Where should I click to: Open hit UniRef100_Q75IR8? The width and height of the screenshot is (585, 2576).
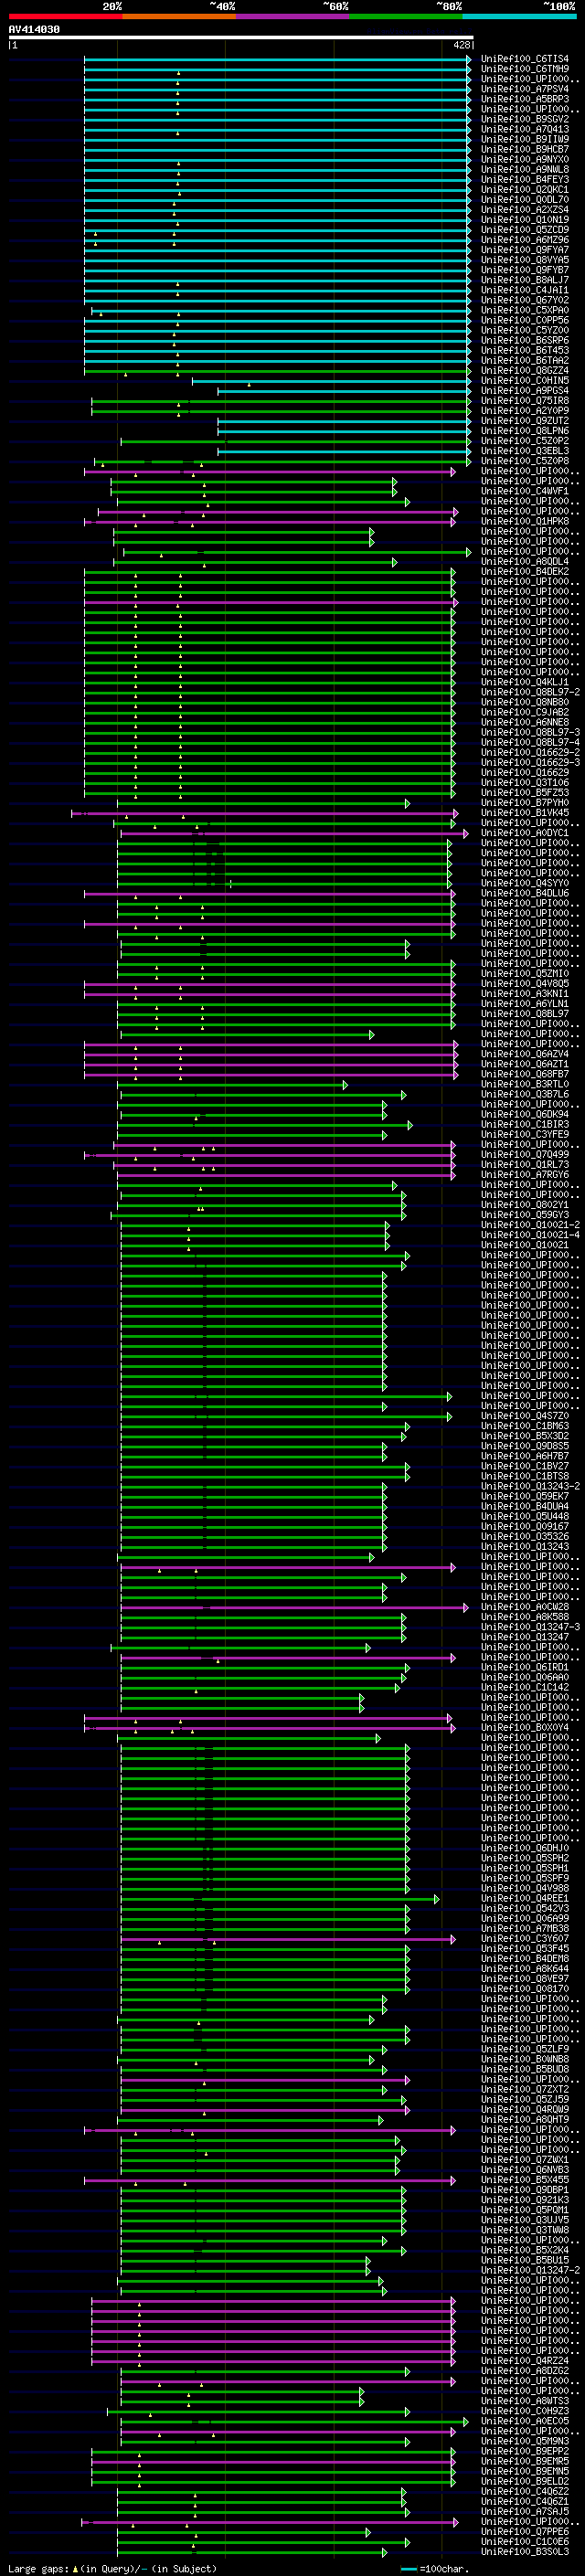(525, 401)
